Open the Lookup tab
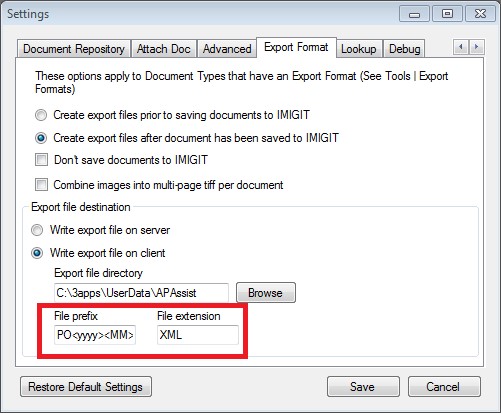The image size is (501, 413). [x=359, y=49]
